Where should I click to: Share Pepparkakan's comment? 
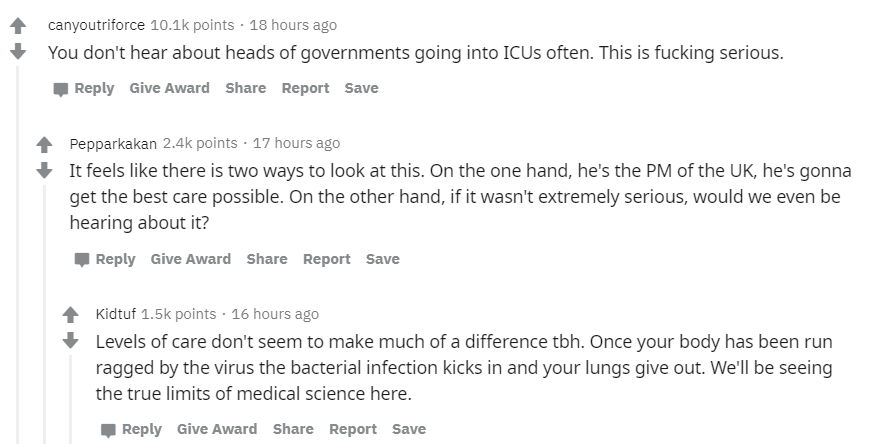(267, 259)
